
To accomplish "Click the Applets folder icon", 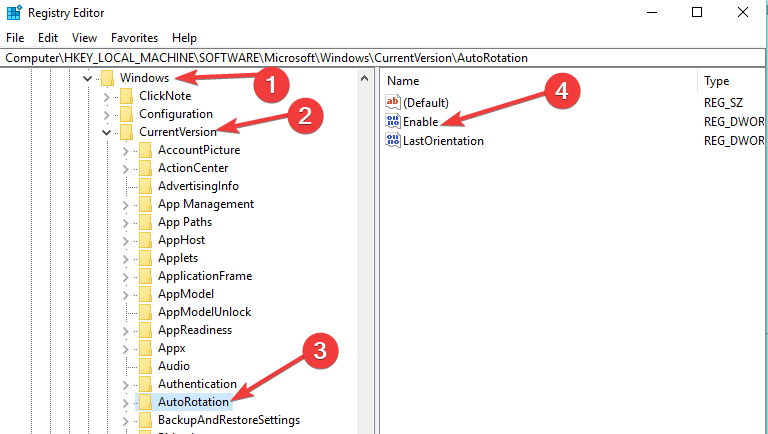I will coord(145,258).
